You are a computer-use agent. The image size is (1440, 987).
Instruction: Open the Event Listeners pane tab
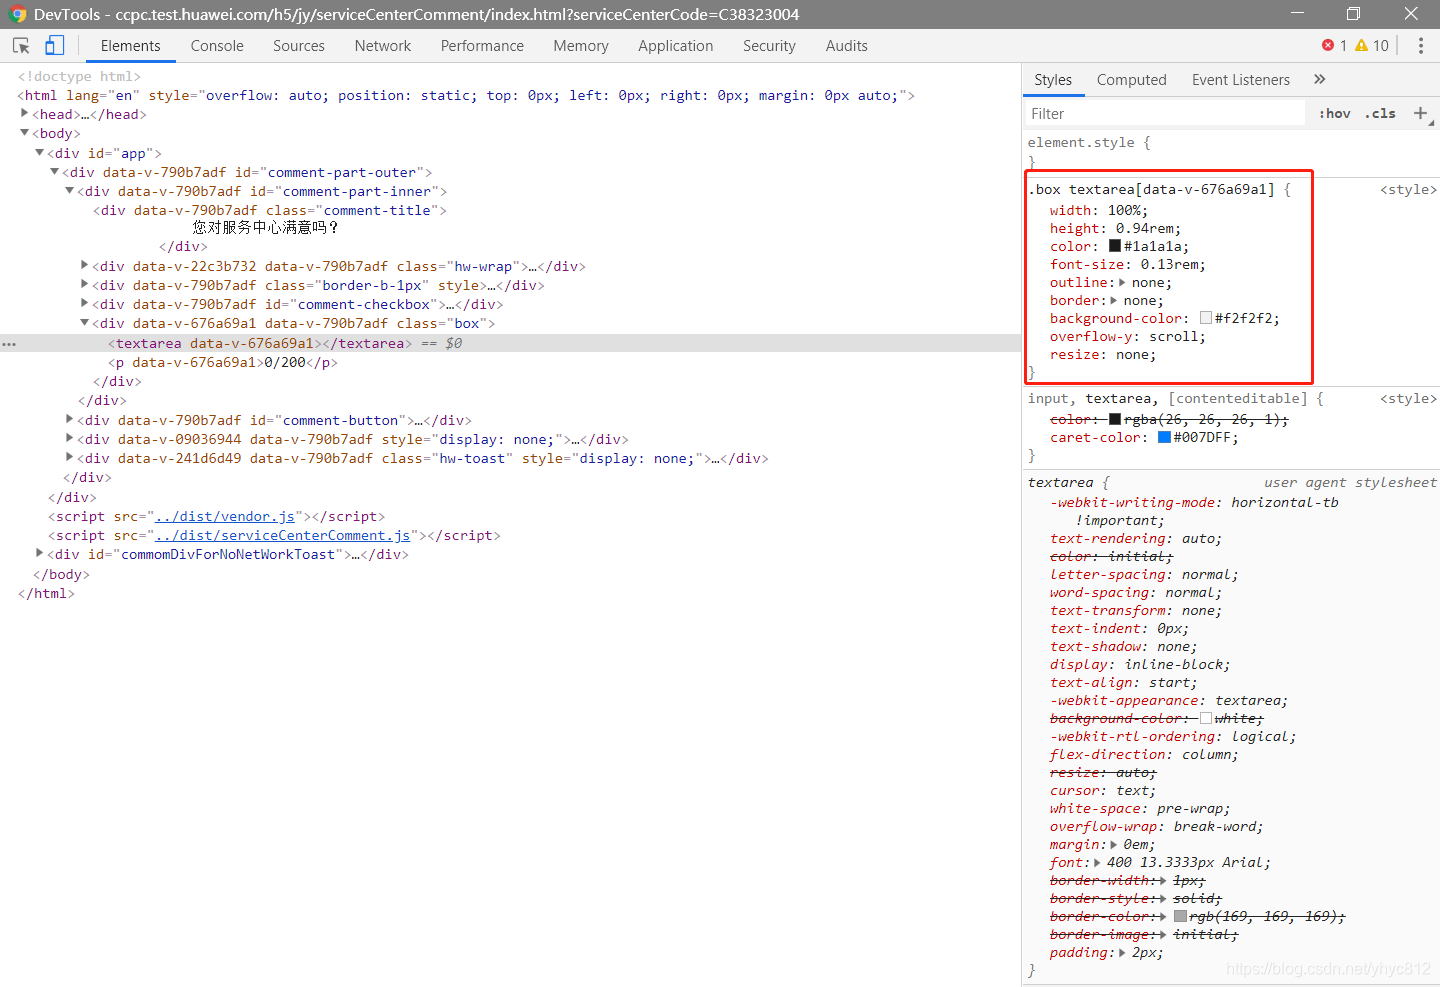coord(1241,80)
